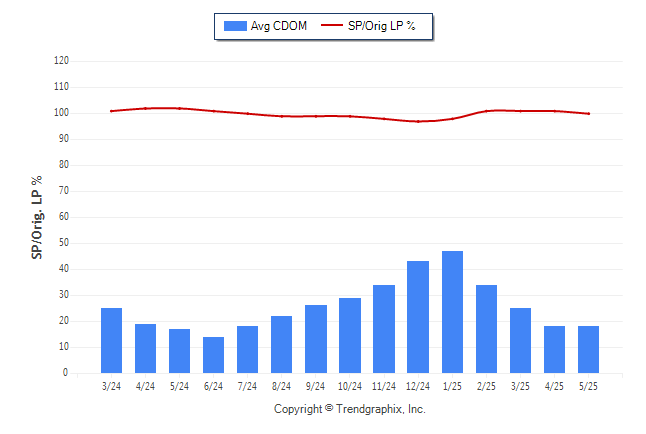Click the 9/24 bar
Viewport: 646px width, 434px height.
[316, 339]
